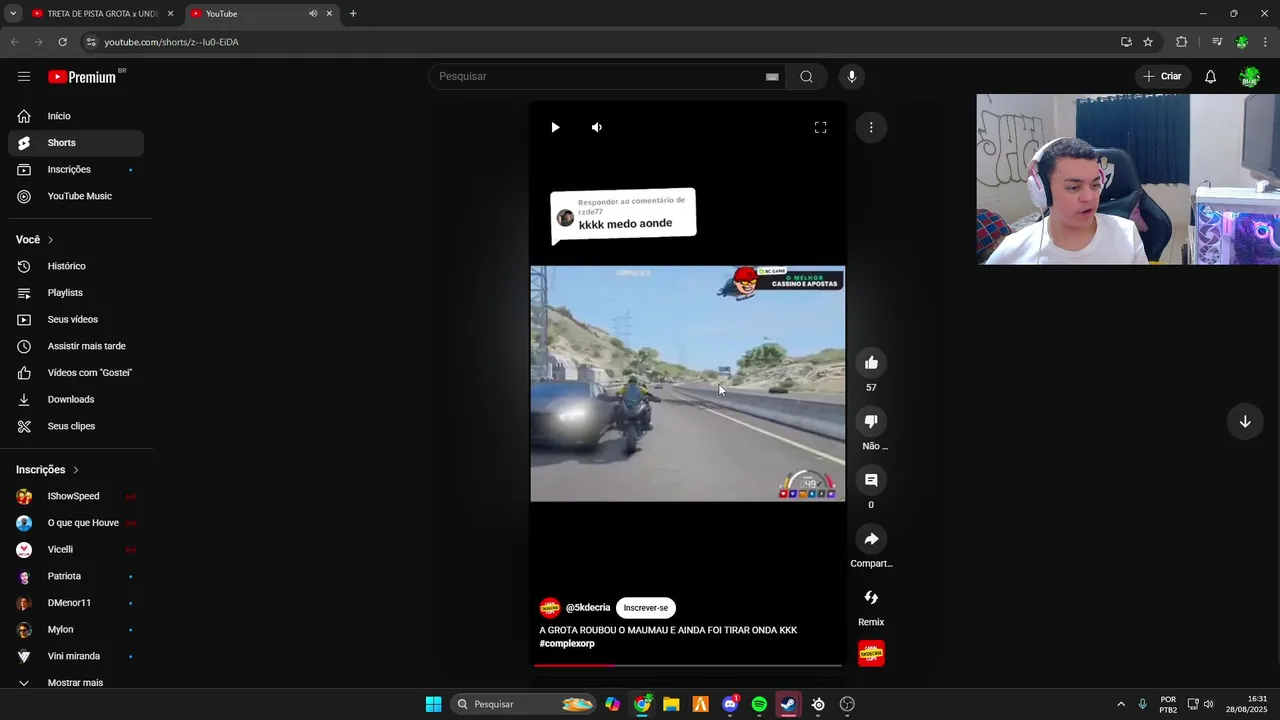Open Seus vídeos
Screen dimensions: 1280x720
point(76,320)
